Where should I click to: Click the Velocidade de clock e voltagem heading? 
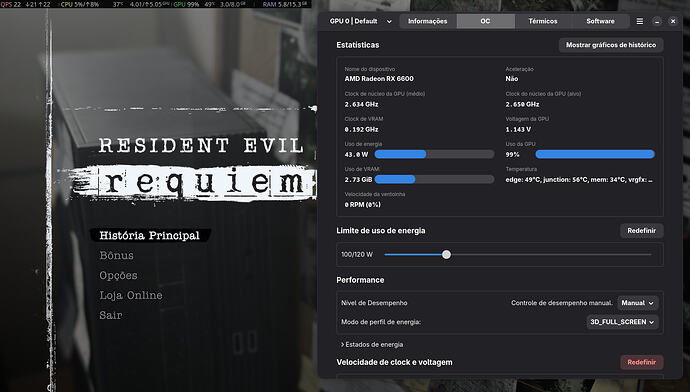394,362
